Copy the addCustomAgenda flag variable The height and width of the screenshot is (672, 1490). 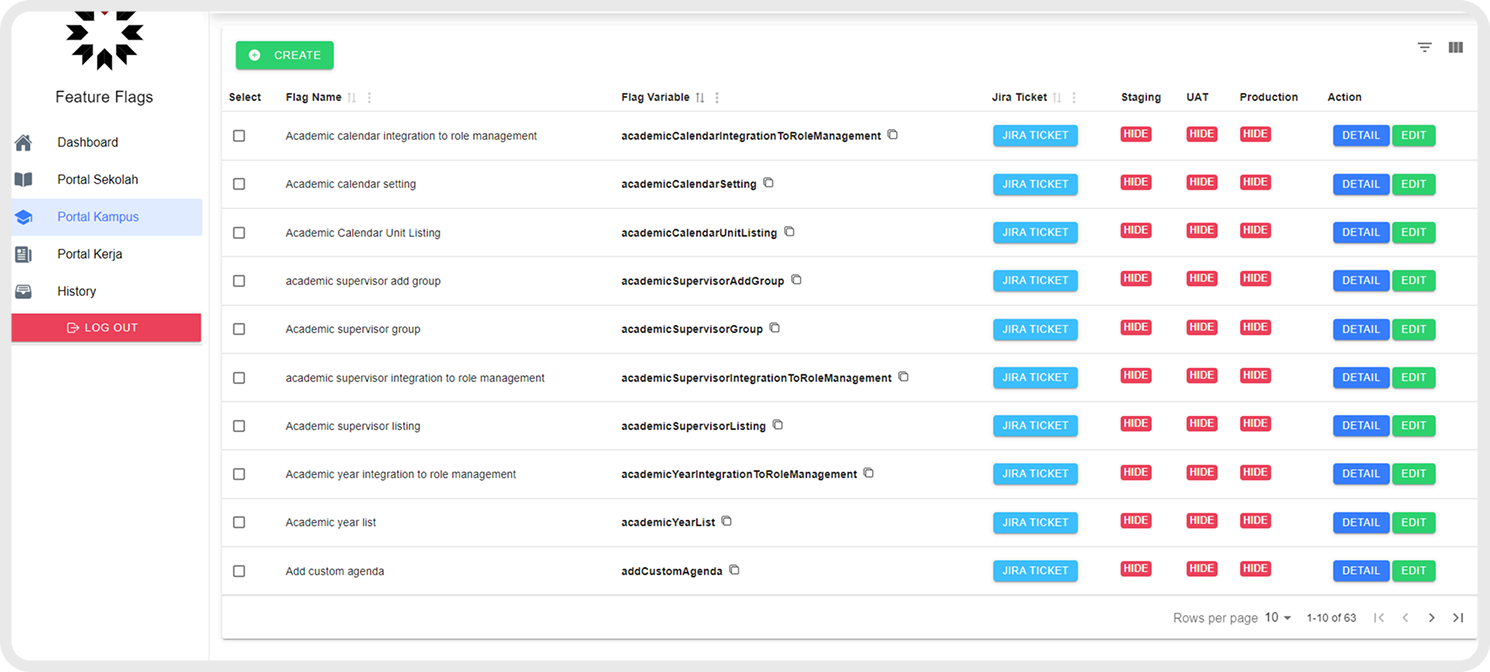click(734, 569)
